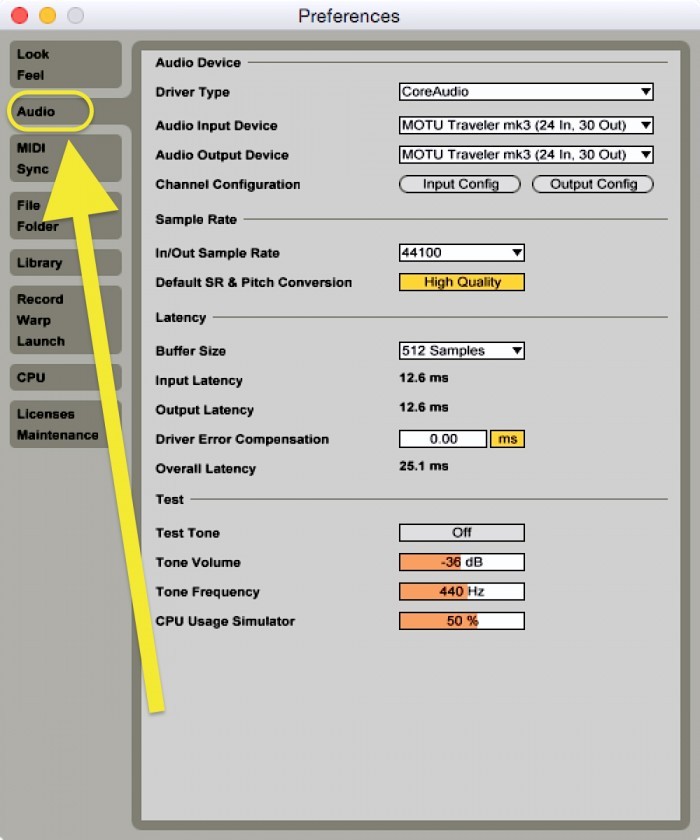Screen dimensions: 700x840
Task: Expand the Audio Output Device dropdown
Action: click(x=526, y=155)
